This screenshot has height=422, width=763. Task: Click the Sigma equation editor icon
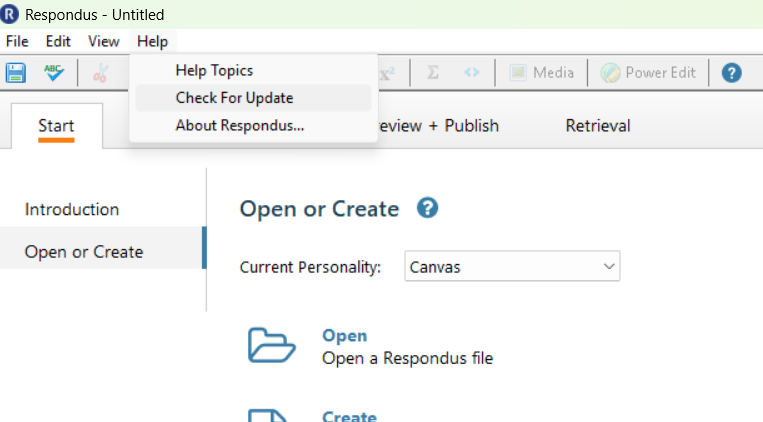pos(433,73)
